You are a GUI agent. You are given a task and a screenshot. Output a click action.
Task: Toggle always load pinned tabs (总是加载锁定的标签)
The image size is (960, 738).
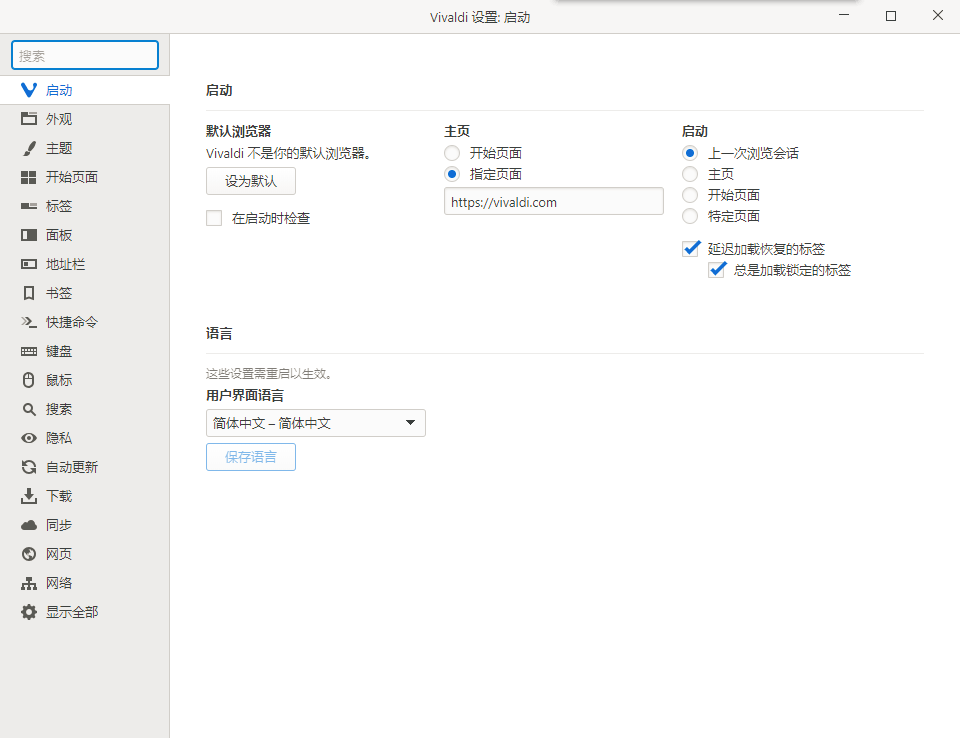pyautogui.click(x=716, y=270)
